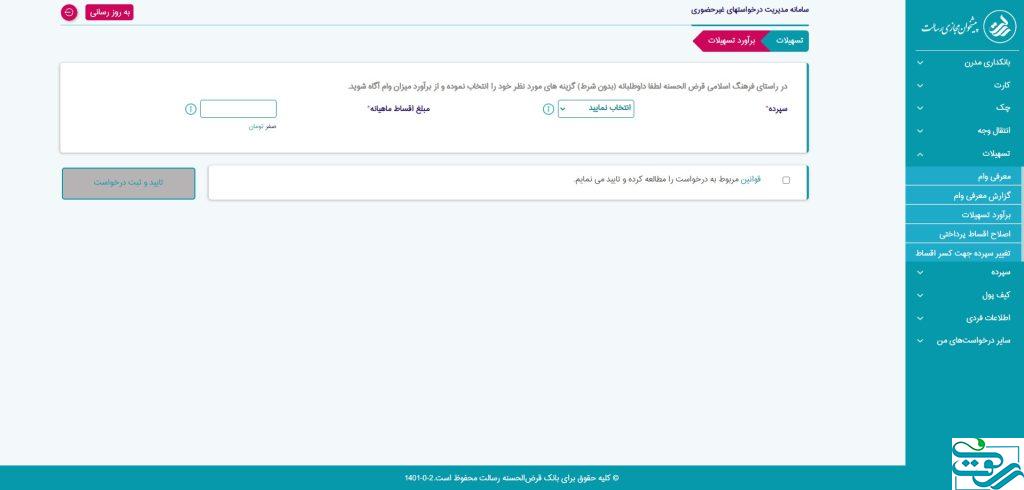Screen dimensions: 1024x490
Task: Click the info icon beside the monthly installment field
Action: (x=190, y=109)
